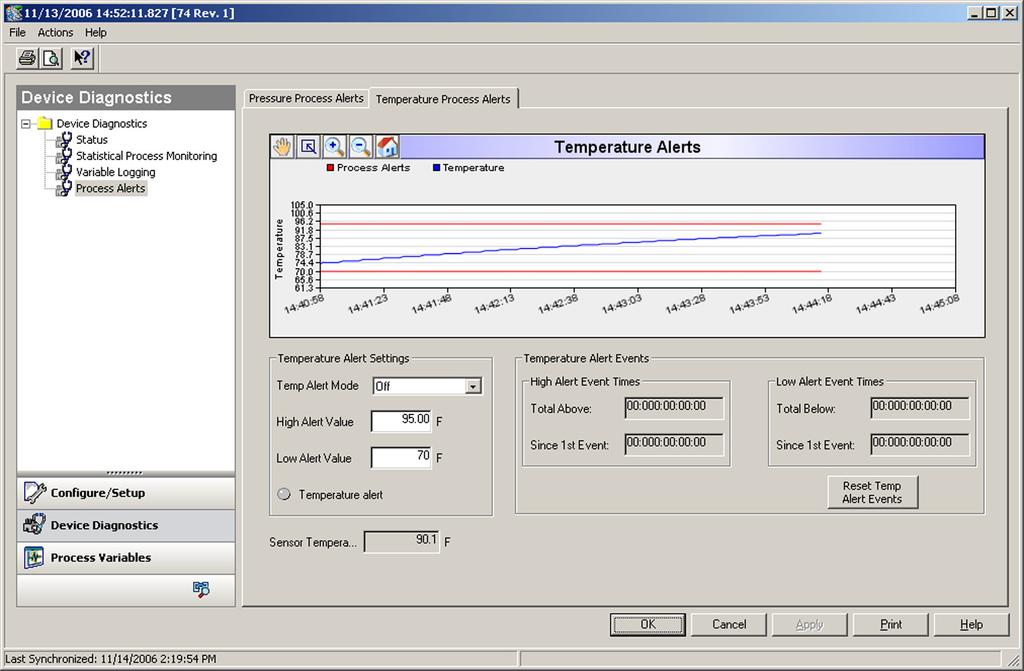Click the Process Variables chart icon

[34, 557]
